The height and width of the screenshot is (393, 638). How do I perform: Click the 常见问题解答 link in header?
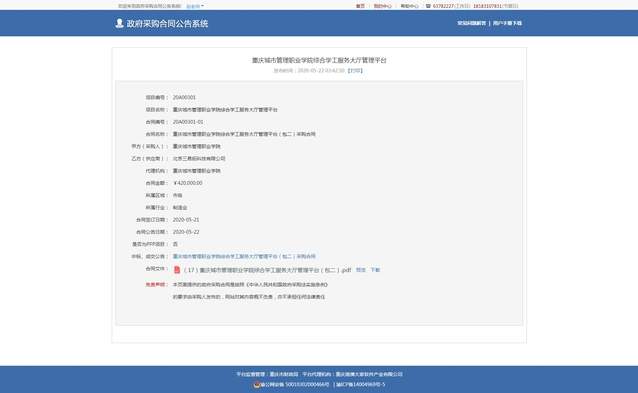click(472, 23)
